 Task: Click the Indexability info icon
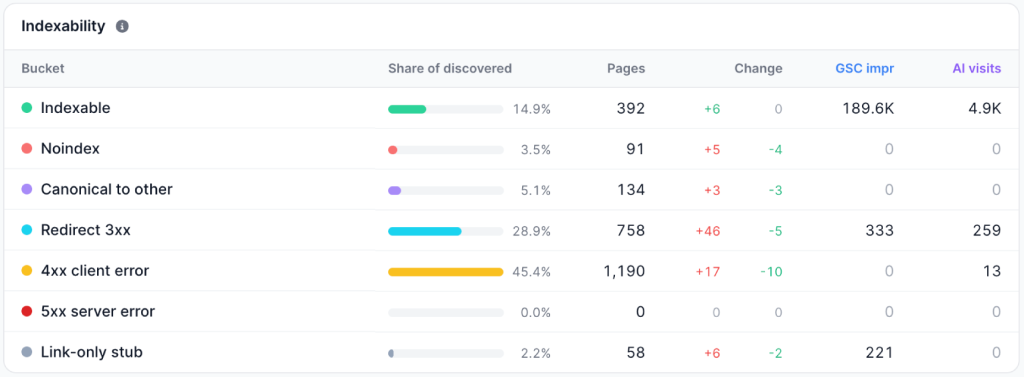click(x=122, y=27)
